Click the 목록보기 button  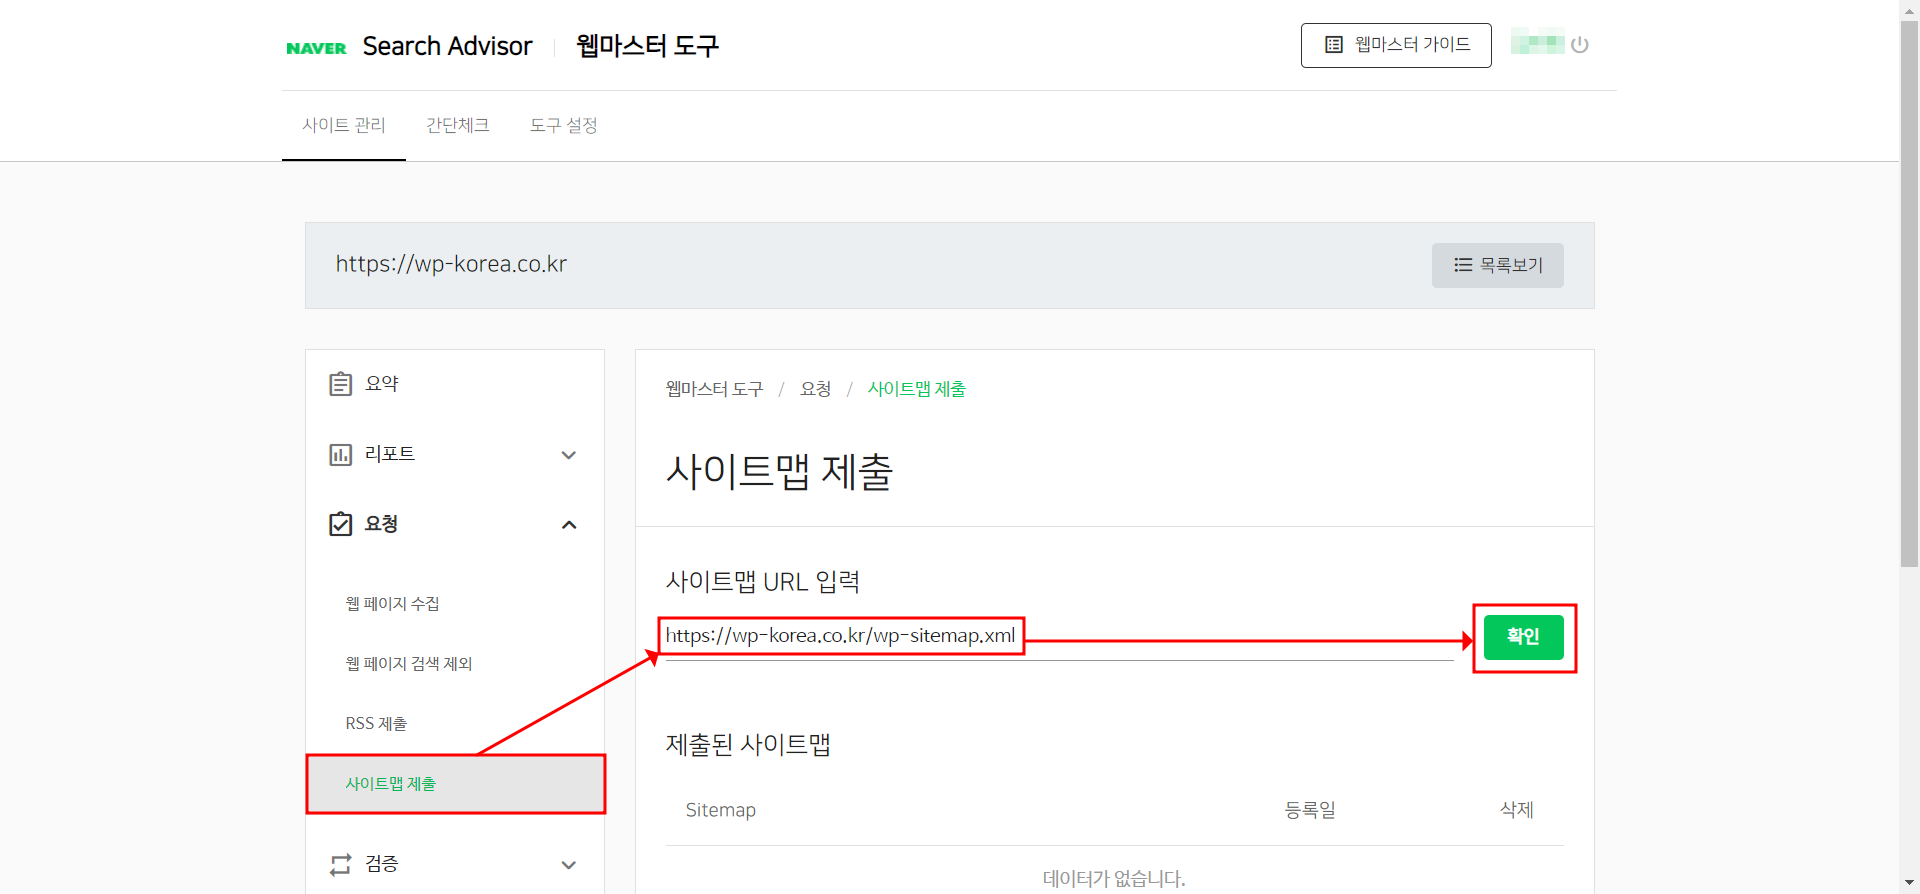1498,265
